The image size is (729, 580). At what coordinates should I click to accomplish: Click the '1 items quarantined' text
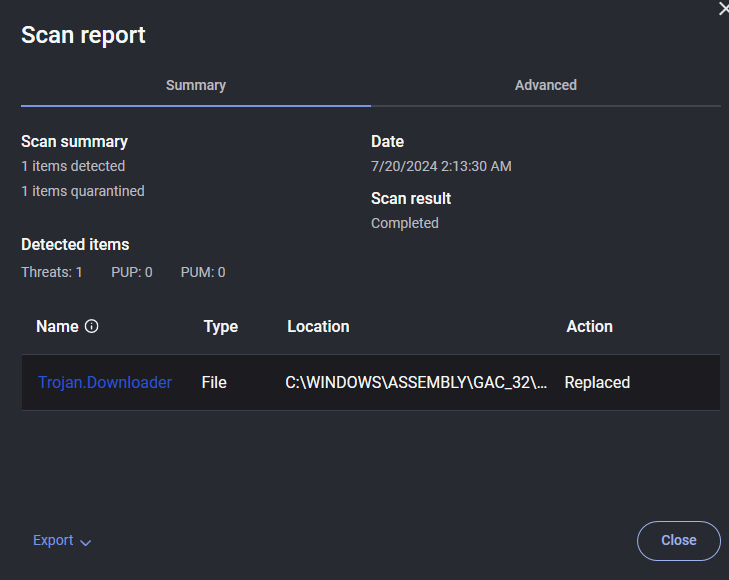(83, 191)
